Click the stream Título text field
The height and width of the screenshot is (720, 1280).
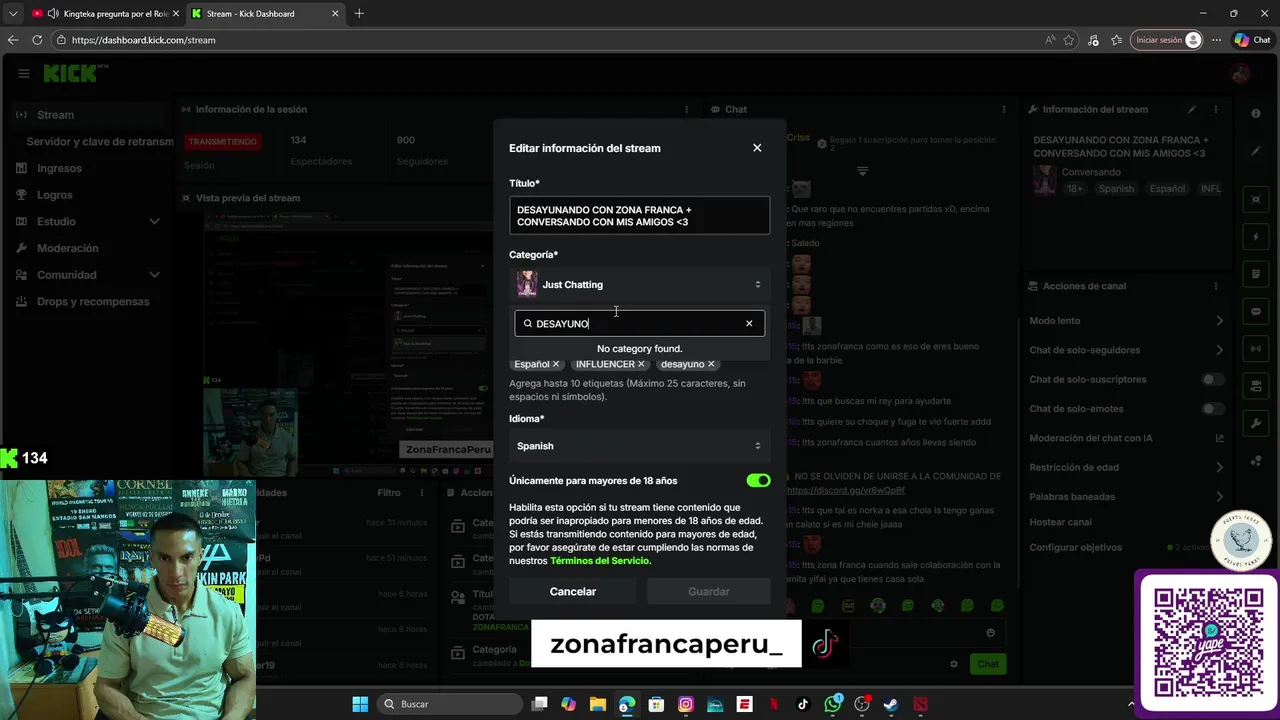[639, 216]
